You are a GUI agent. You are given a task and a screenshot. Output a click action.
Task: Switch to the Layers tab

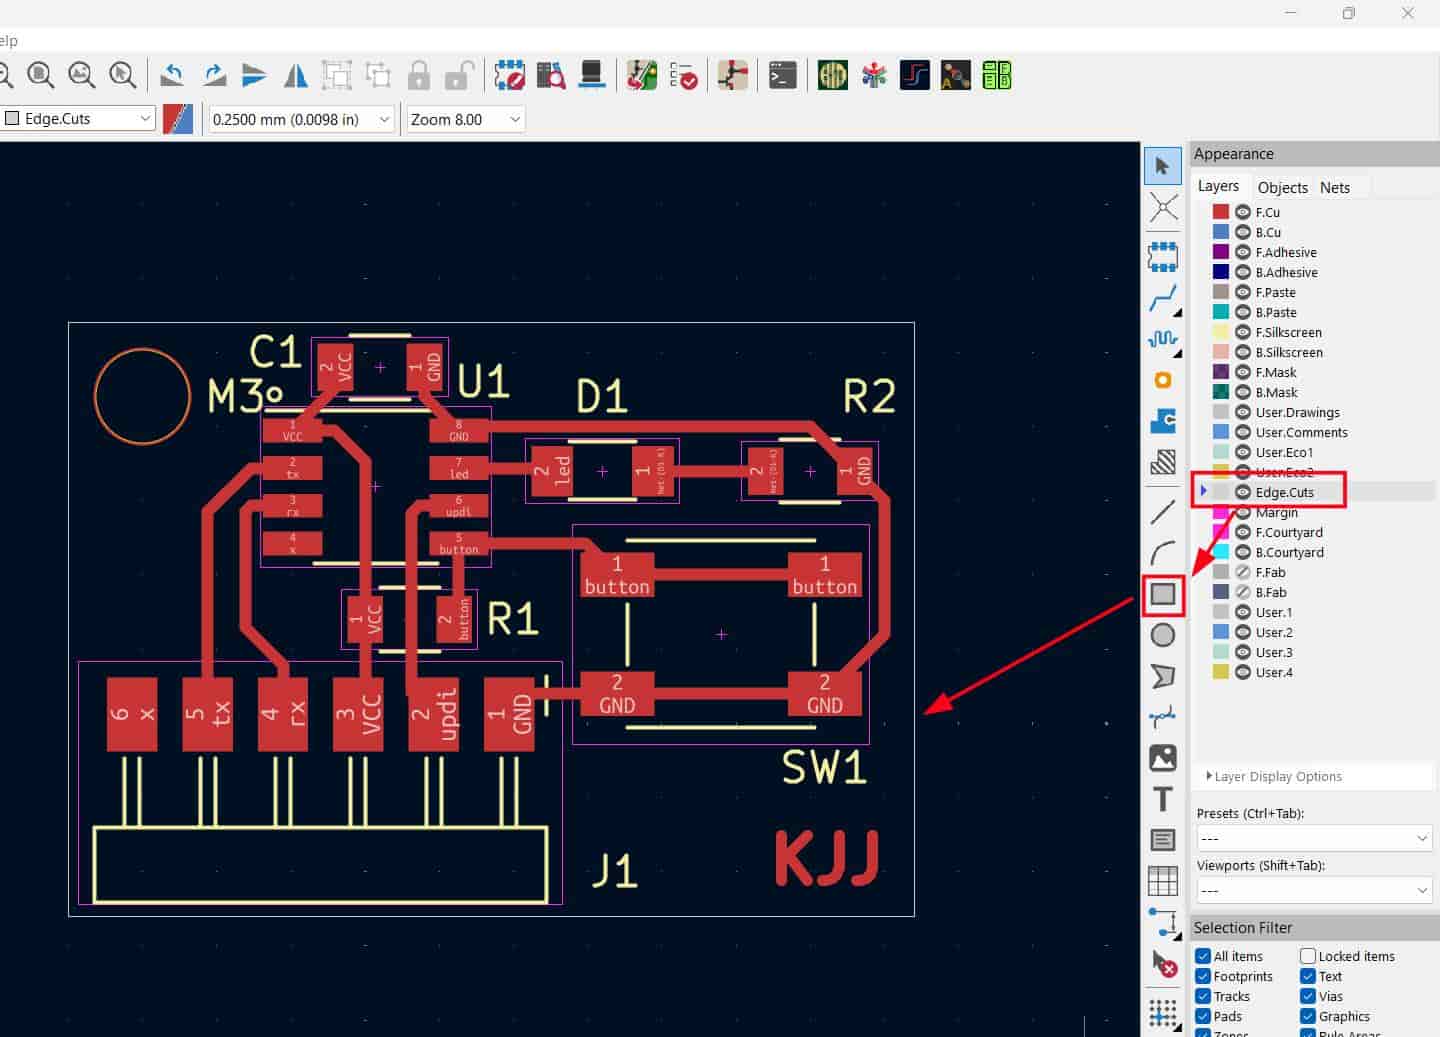(x=1218, y=186)
